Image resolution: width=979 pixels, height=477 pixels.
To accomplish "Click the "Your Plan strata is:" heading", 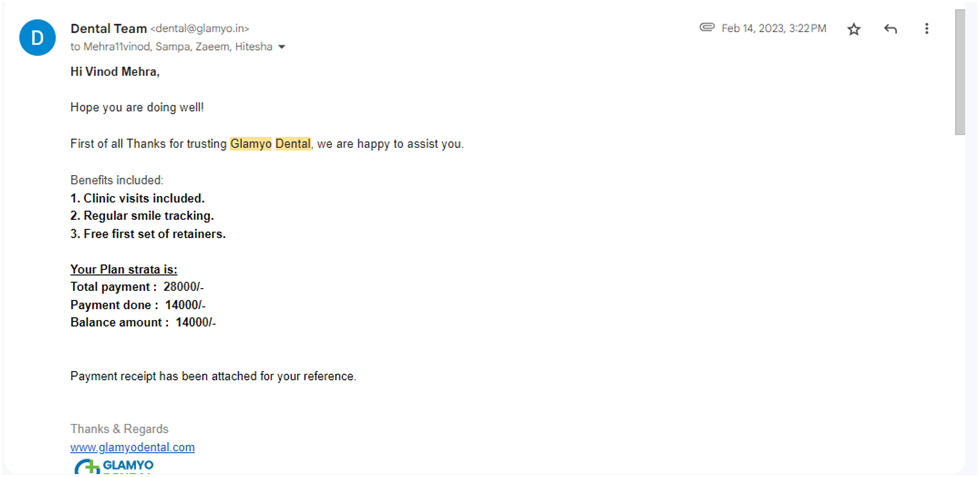I will click(x=124, y=270).
